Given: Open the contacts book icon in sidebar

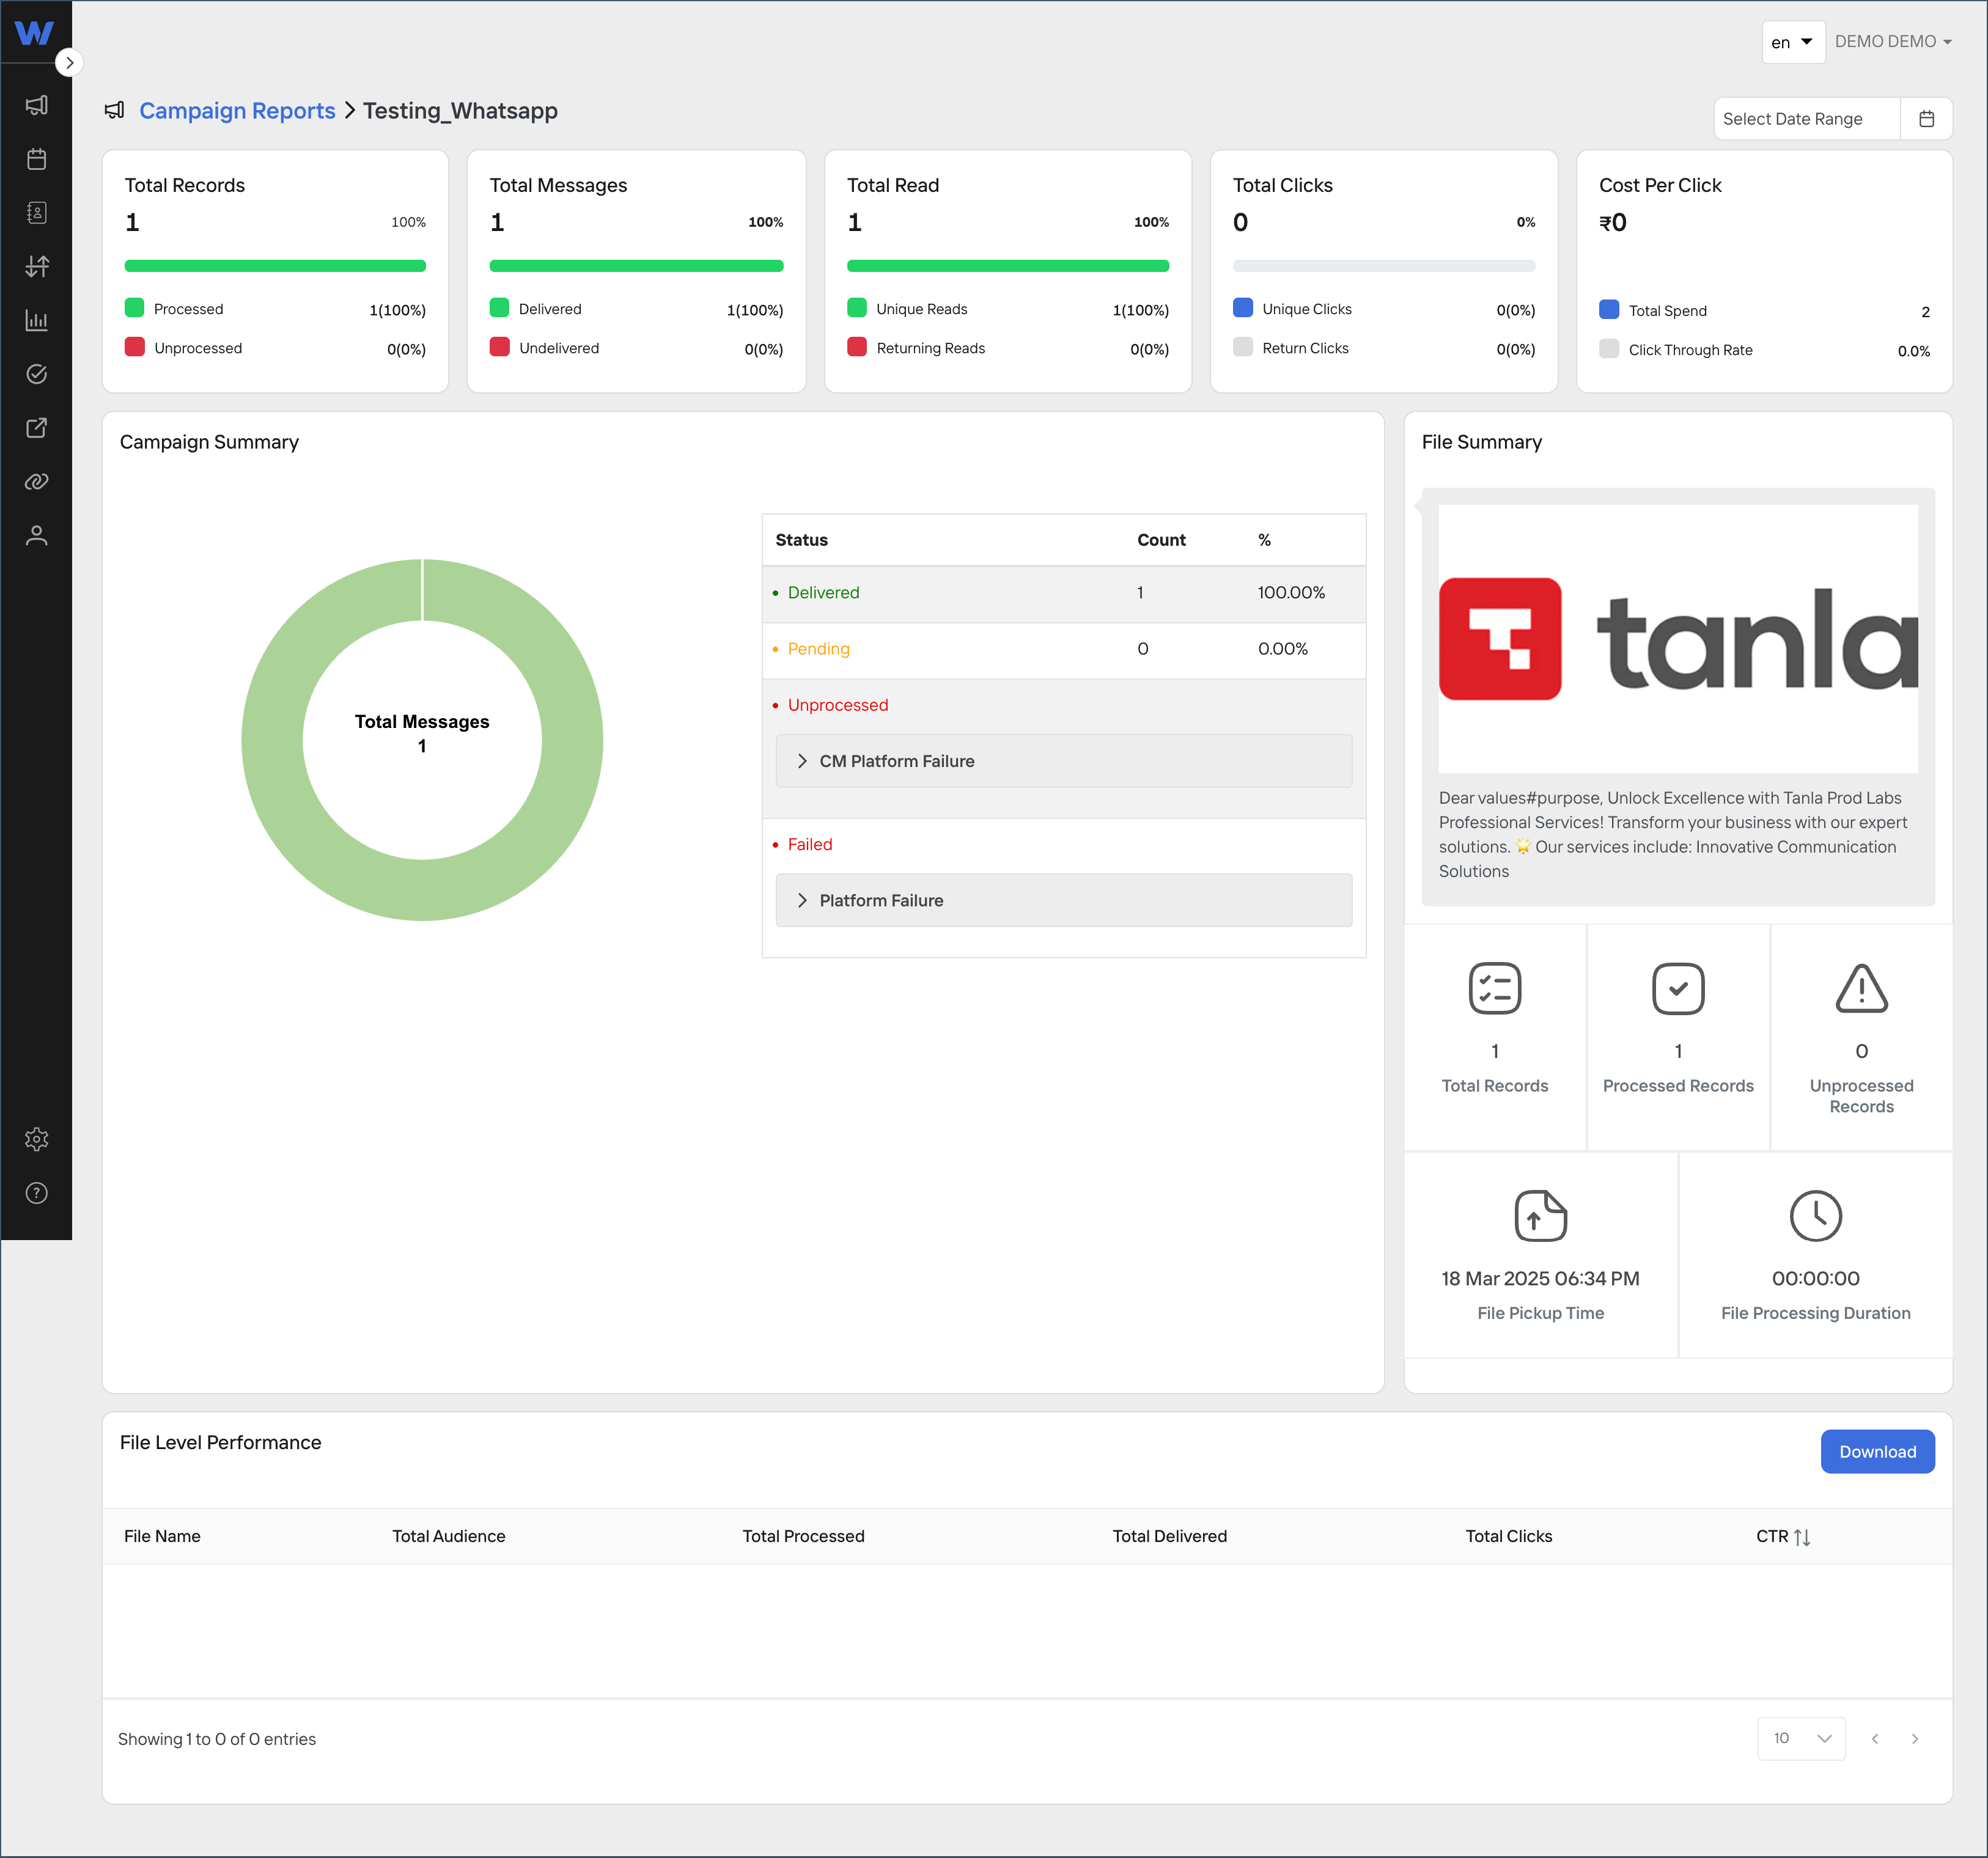Looking at the screenshot, I should pos(37,212).
